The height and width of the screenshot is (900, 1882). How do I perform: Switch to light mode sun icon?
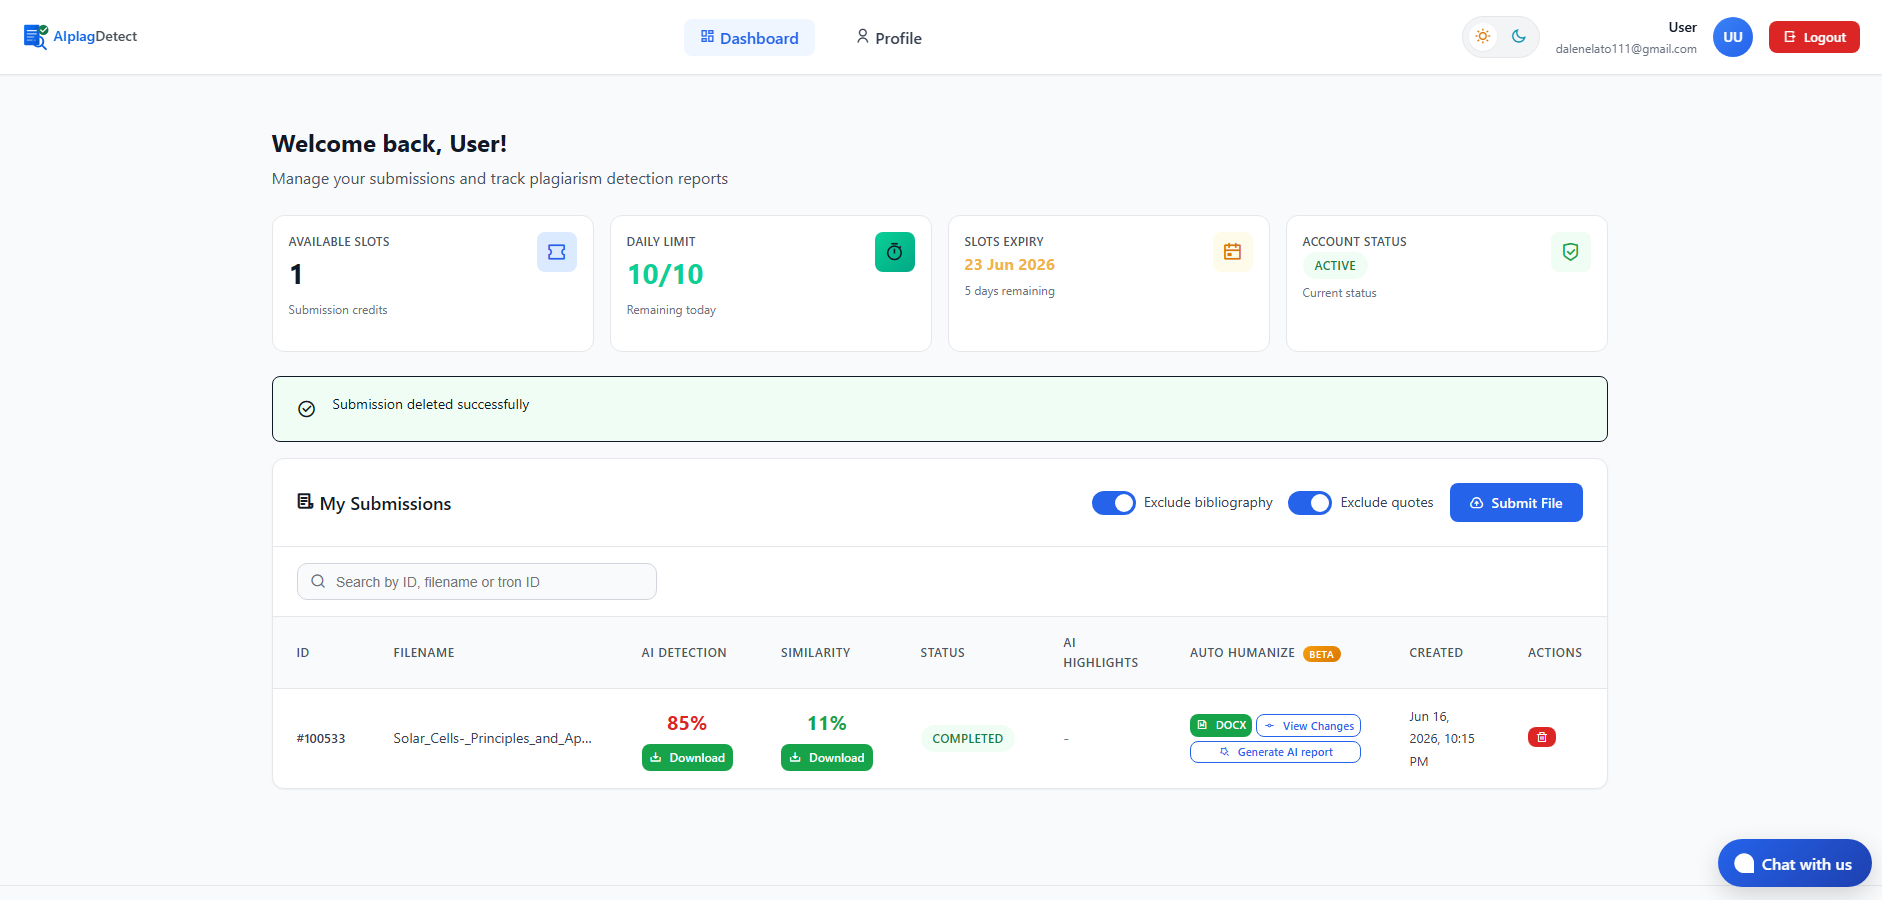[x=1483, y=37]
